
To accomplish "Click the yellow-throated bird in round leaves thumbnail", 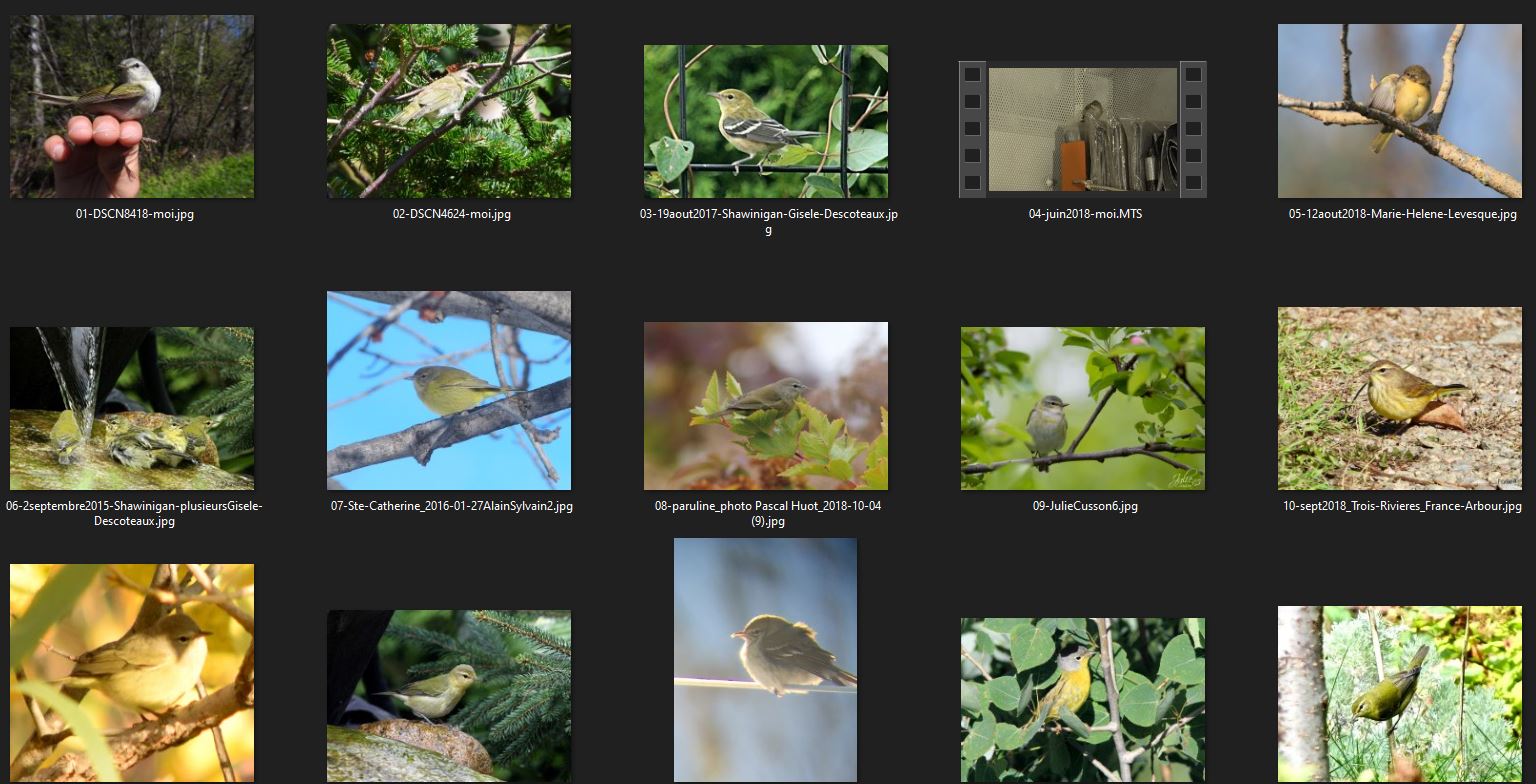I will pyautogui.click(x=1082, y=699).
